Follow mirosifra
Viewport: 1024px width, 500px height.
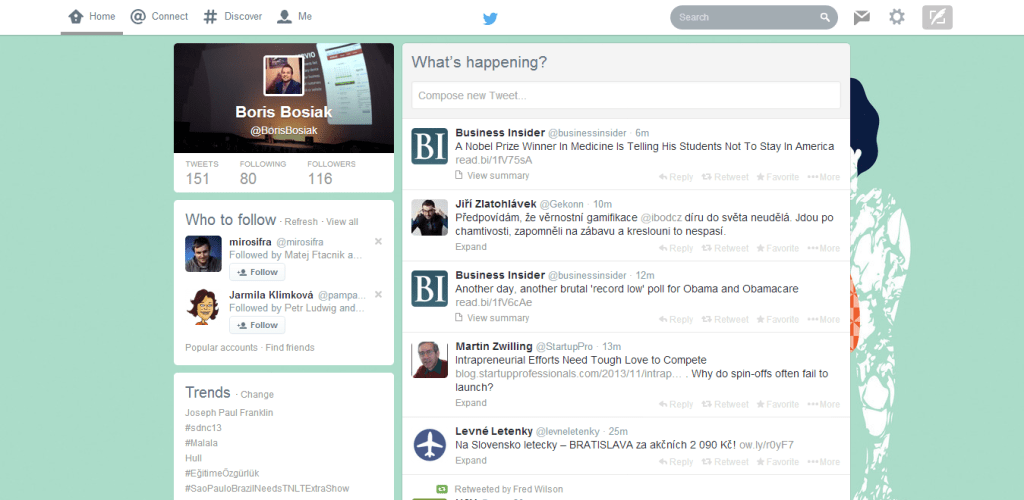pos(257,272)
